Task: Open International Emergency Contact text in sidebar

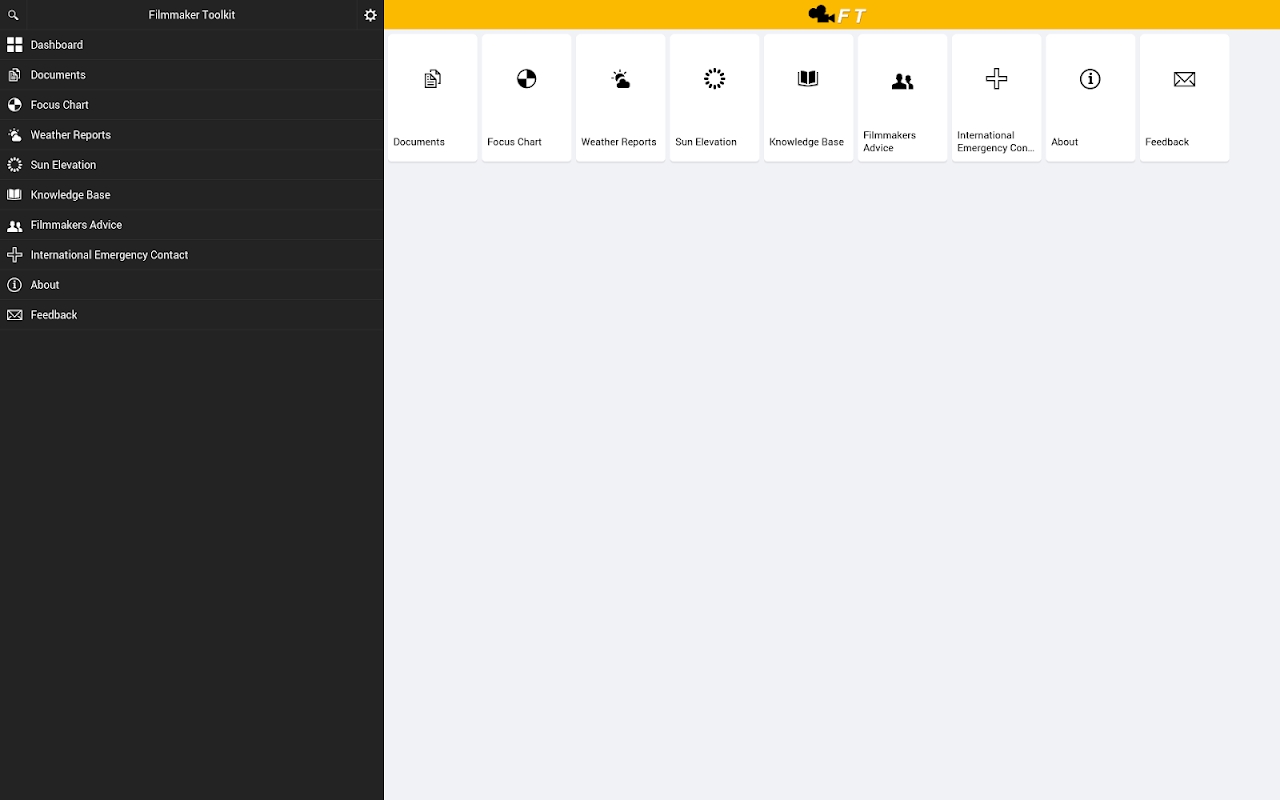Action: [110, 255]
